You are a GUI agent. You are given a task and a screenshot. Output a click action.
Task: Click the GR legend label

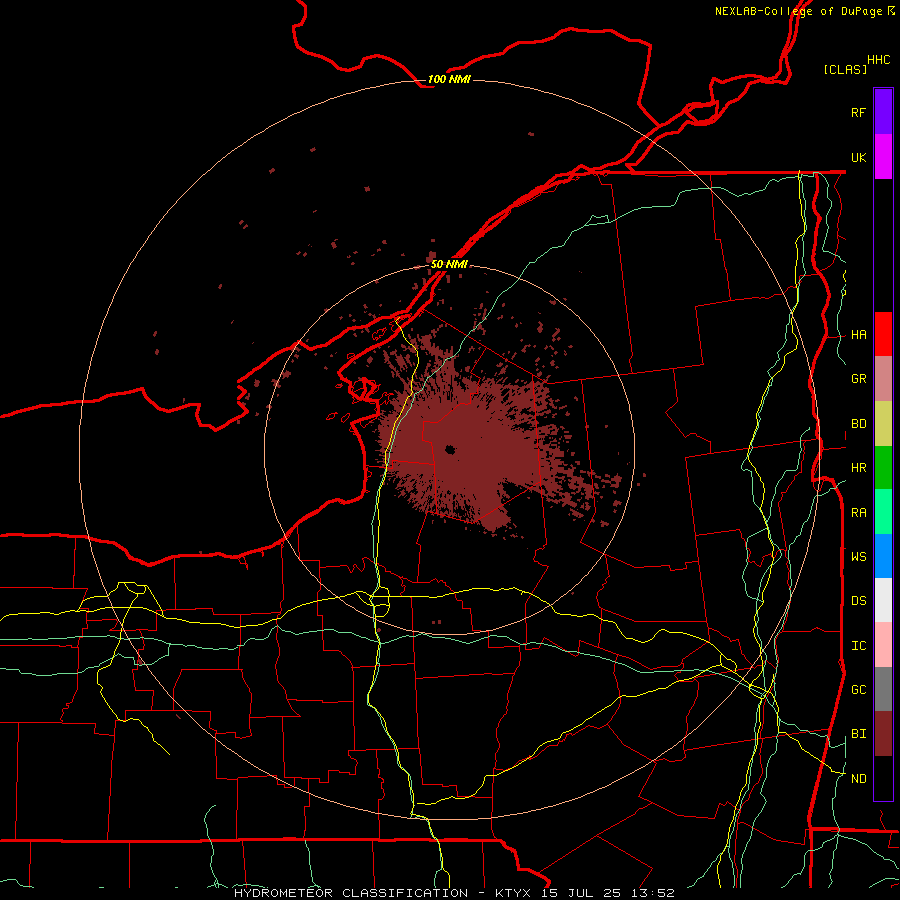click(858, 379)
